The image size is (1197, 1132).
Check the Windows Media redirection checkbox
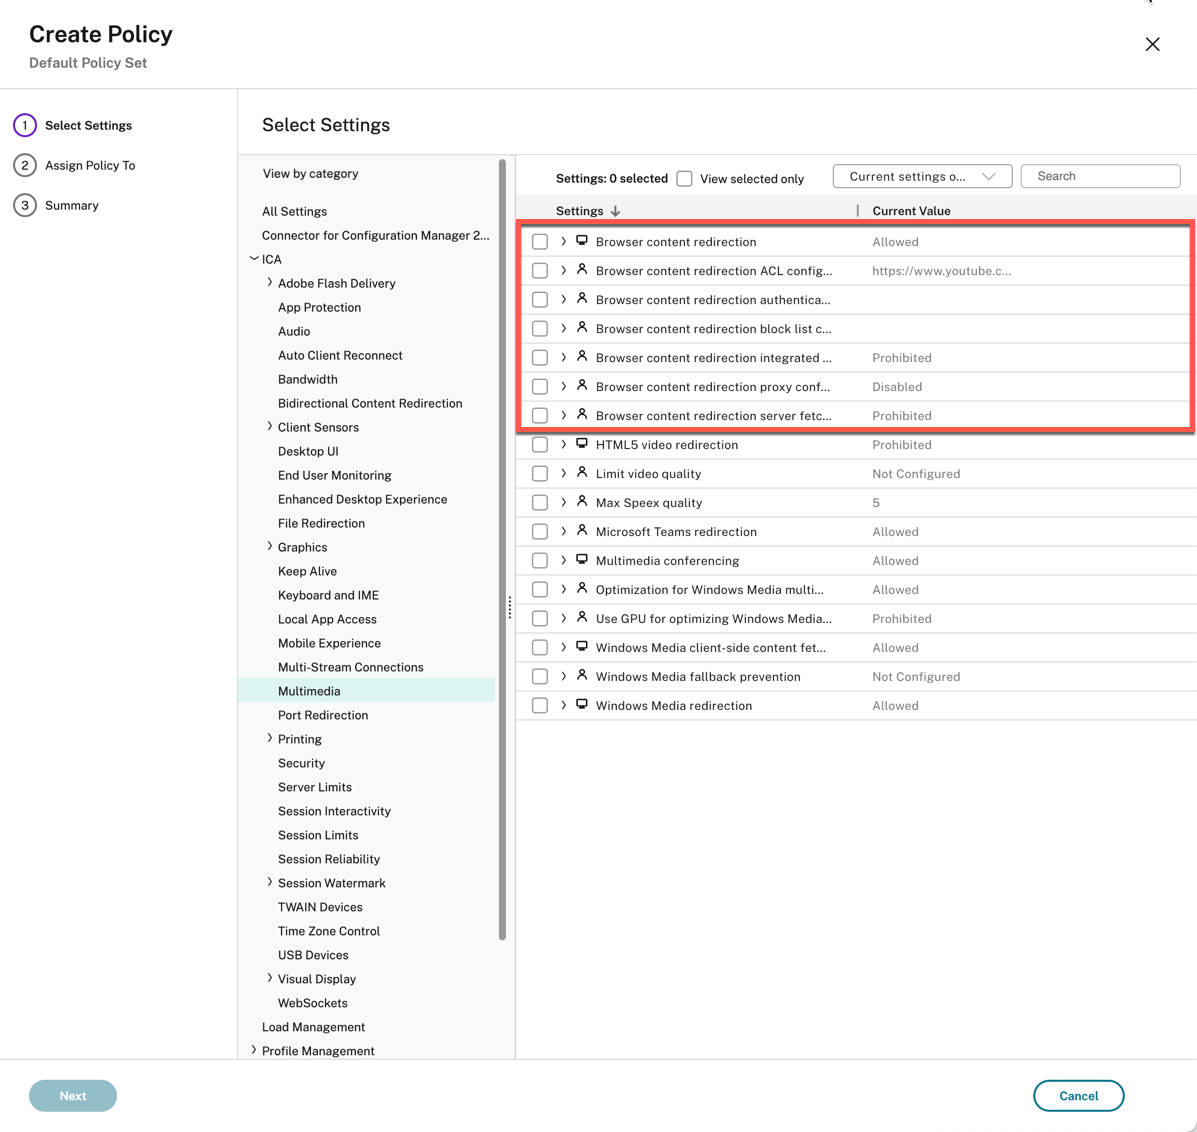point(540,706)
